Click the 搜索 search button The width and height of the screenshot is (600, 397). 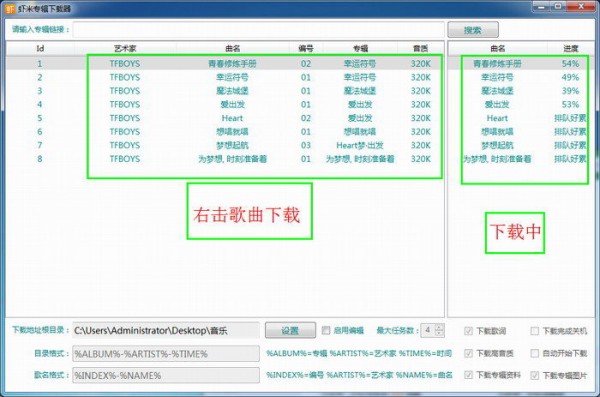coord(473,30)
